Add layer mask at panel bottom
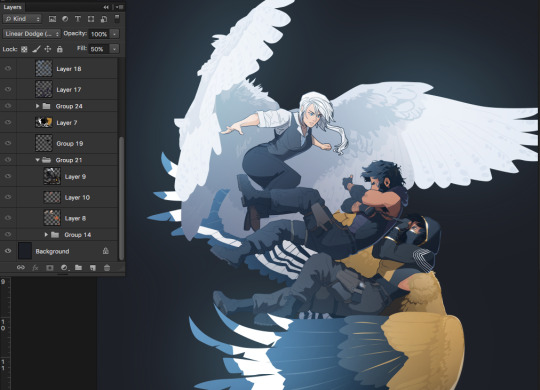The image size is (540, 390). pyautogui.click(x=50, y=268)
